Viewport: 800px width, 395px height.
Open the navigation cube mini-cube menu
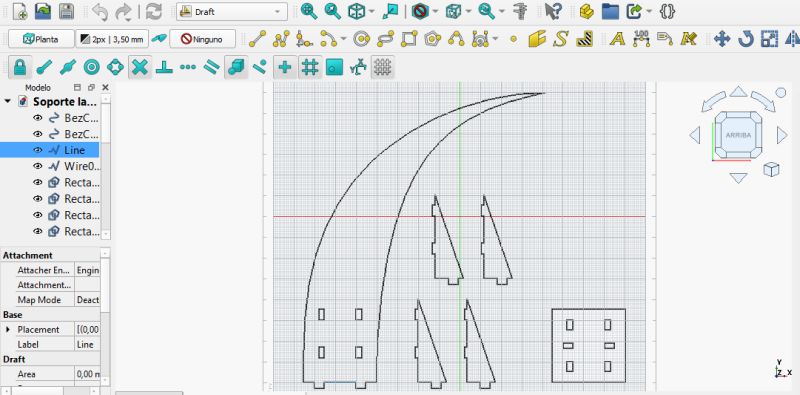point(771,169)
